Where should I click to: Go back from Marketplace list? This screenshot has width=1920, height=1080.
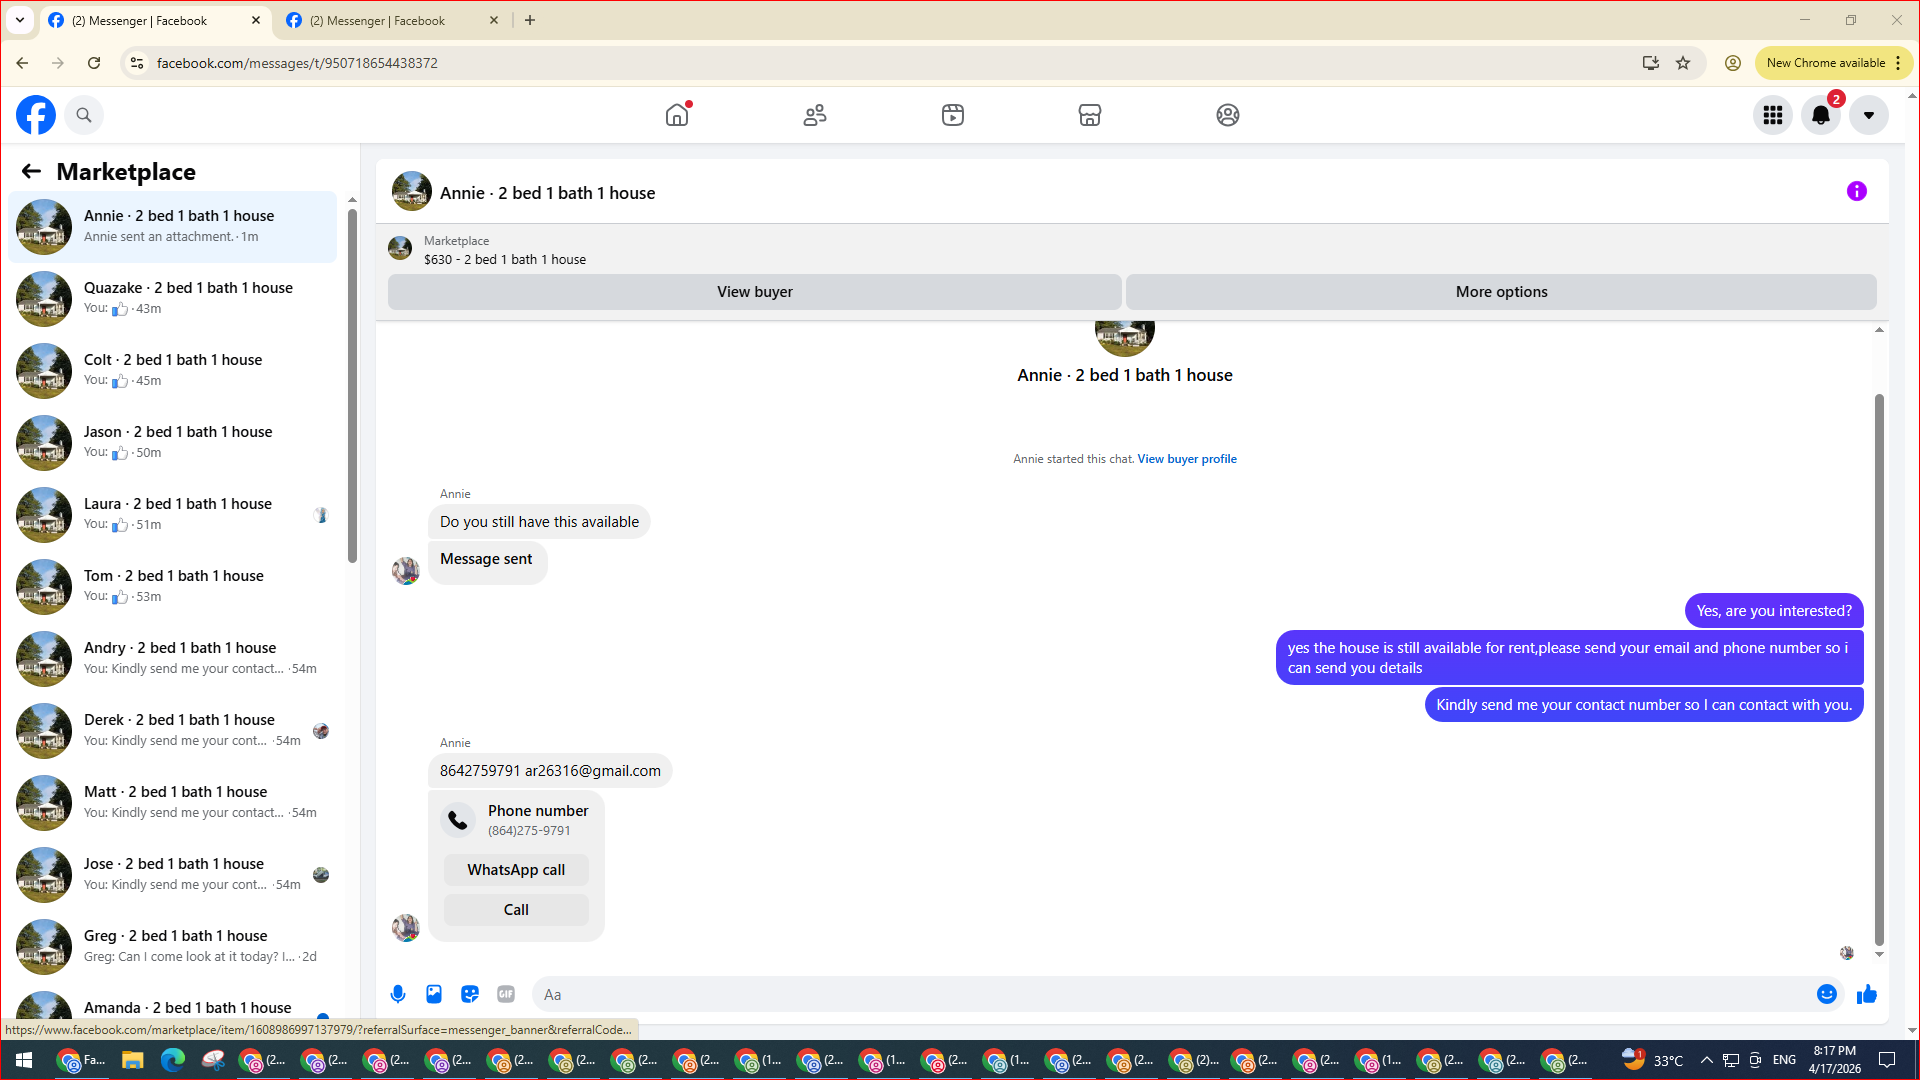click(x=31, y=171)
